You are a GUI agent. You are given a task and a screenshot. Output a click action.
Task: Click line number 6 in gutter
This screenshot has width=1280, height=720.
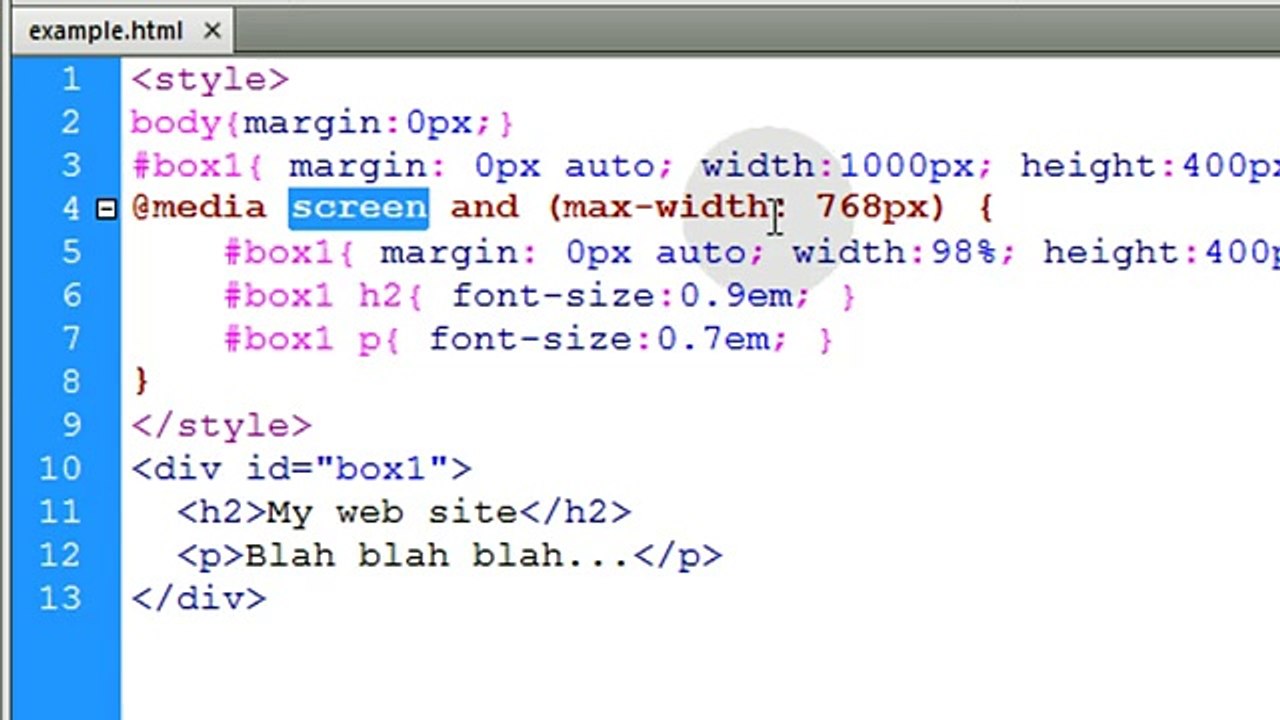70,295
